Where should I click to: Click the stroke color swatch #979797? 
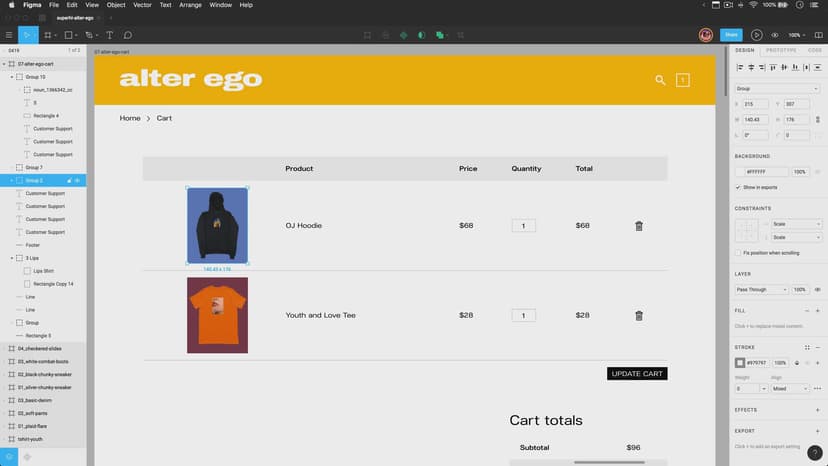point(740,362)
